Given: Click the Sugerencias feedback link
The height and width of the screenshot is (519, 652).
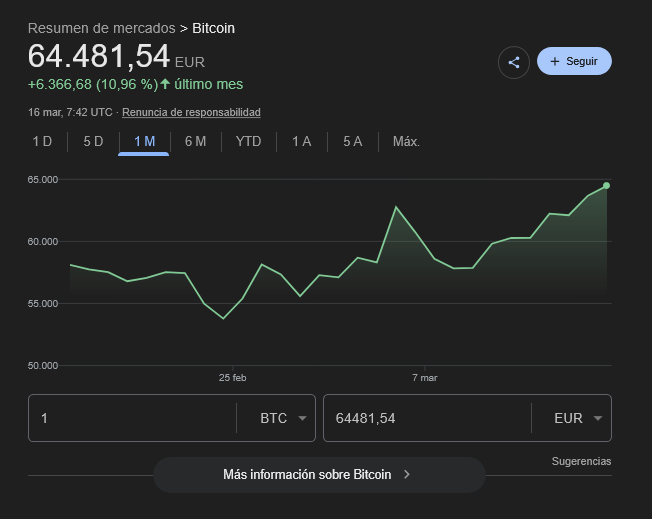Looking at the screenshot, I should click(581, 461).
